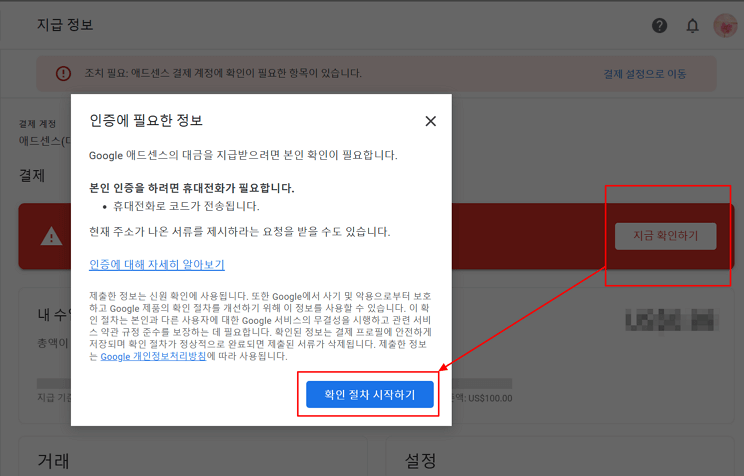The width and height of the screenshot is (744, 476).
Task: Open the help question mark icon
Action: [659, 25]
